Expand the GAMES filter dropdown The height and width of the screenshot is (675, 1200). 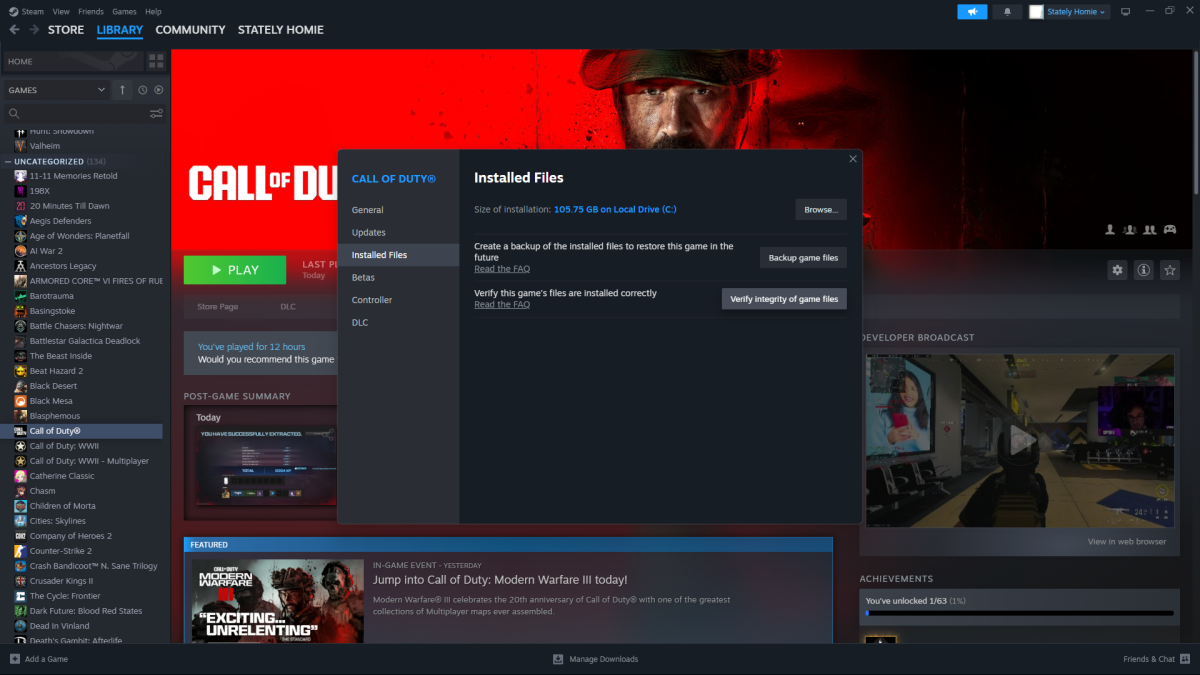point(57,90)
